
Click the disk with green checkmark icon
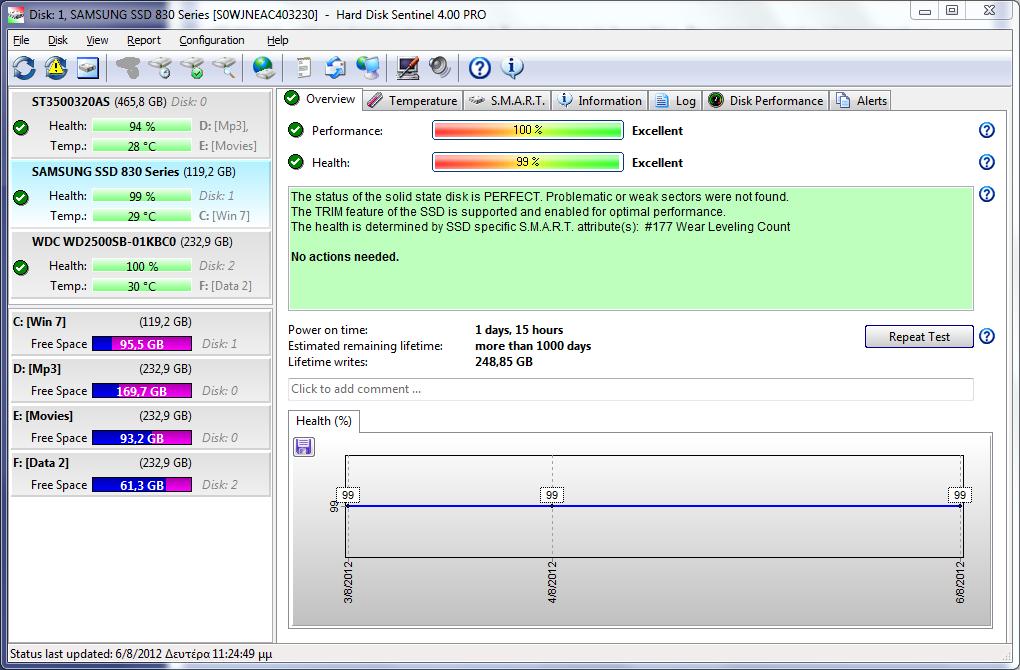tap(192, 68)
